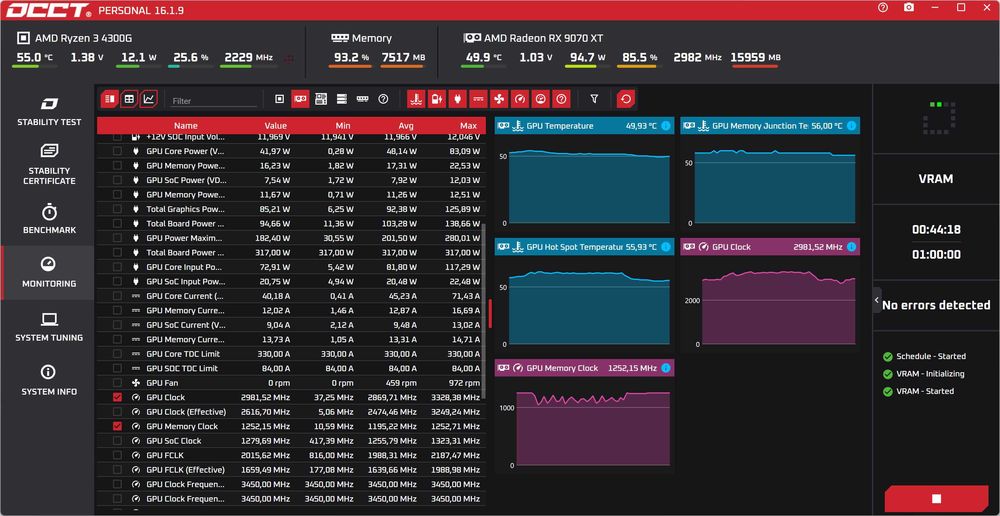Uncheck the GPU Clock checkbox
The image size is (1000, 516).
(117, 397)
